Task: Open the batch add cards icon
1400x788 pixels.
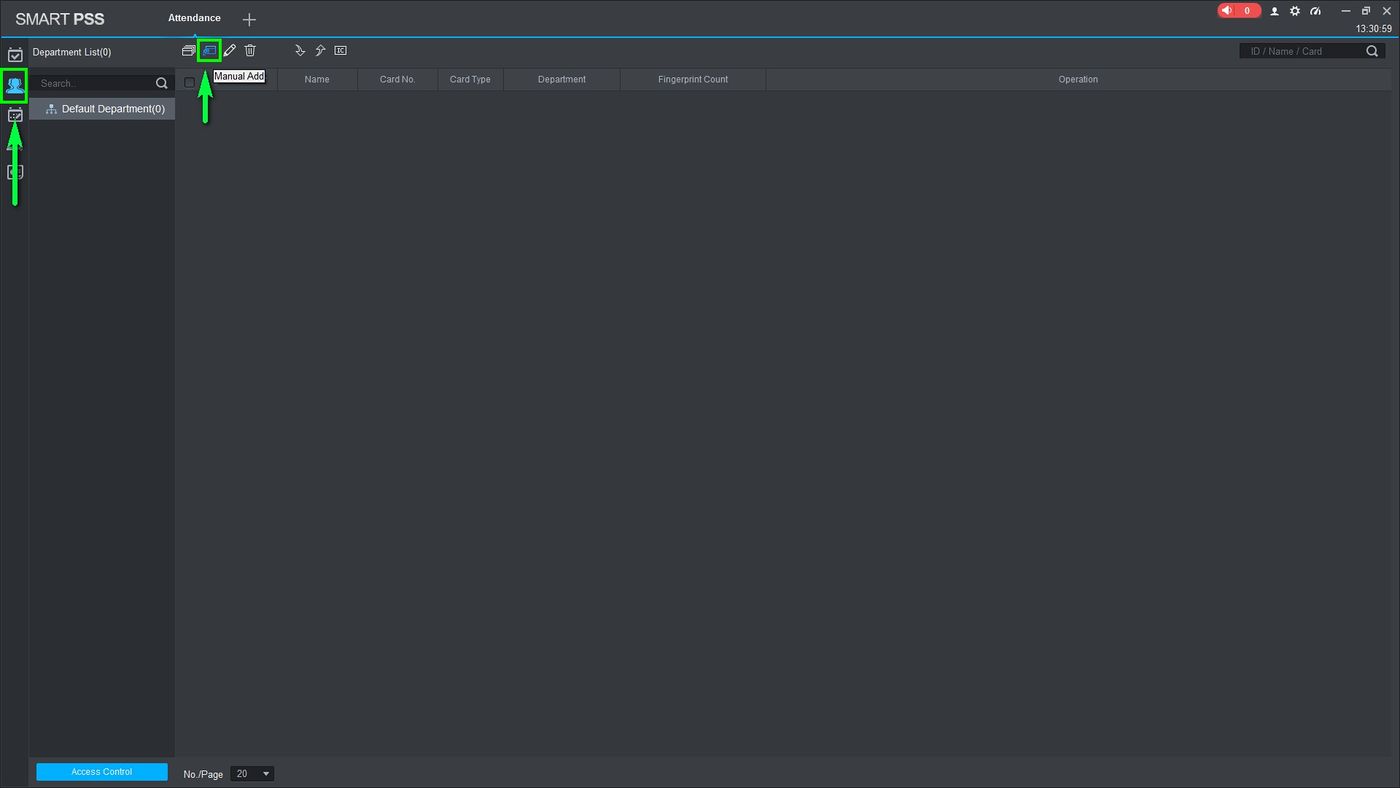Action: [188, 50]
